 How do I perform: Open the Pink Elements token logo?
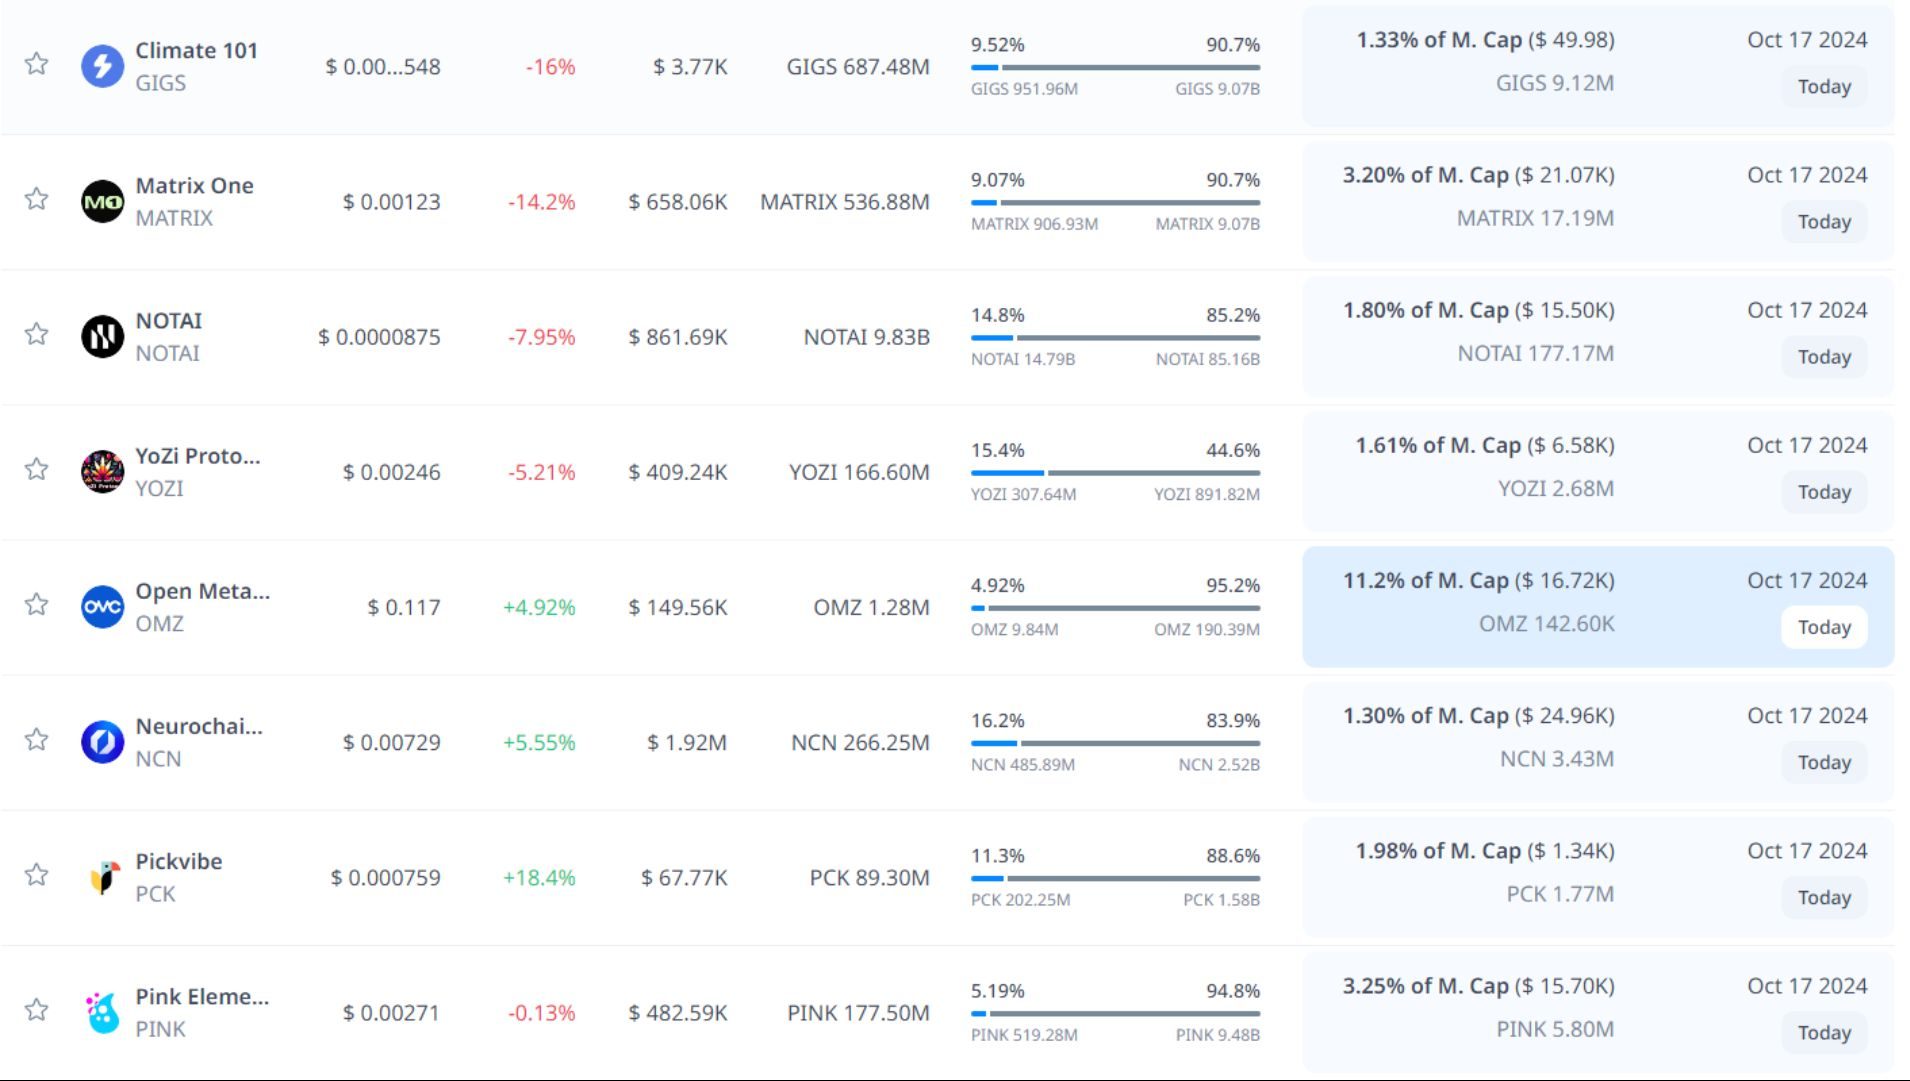[x=102, y=1013]
